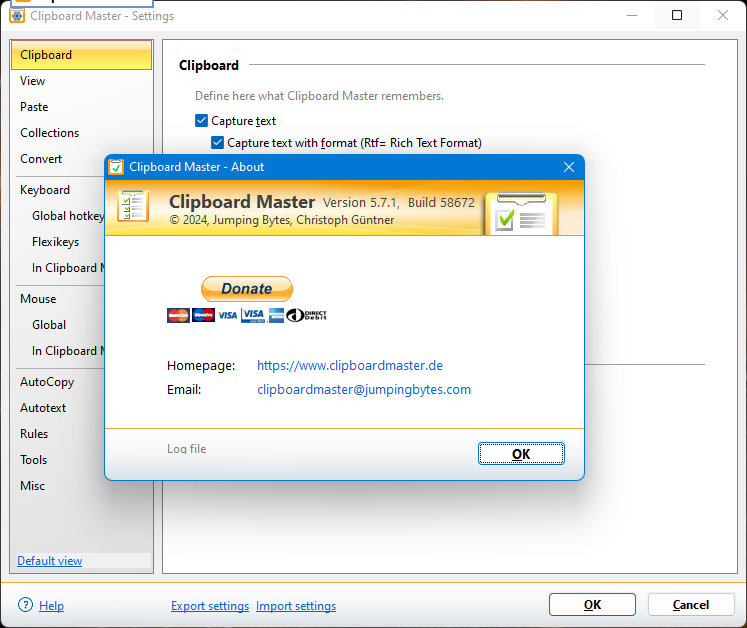The width and height of the screenshot is (747, 628).
Task: Click Cancel in the Settings window
Action: (691, 605)
